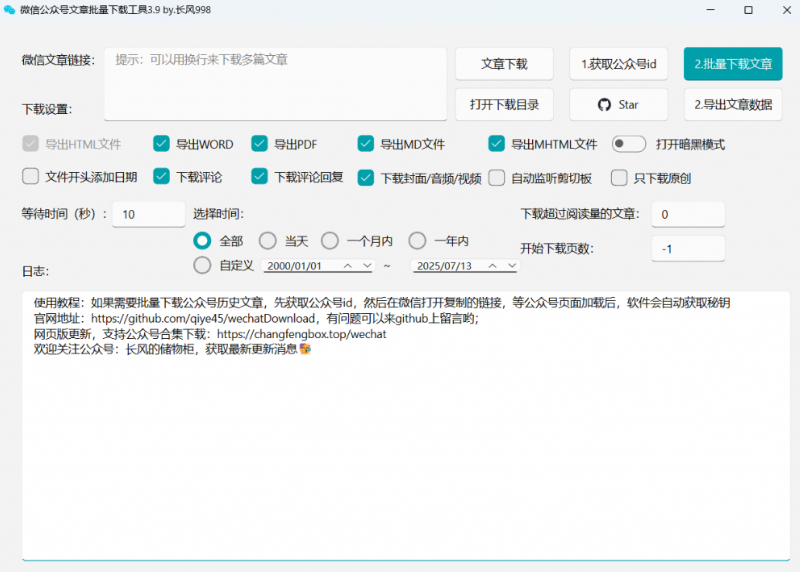This screenshot has width=800, height=572.
Task: Toggle 打开暗黑模式 switch
Action: (x=629, y=144)
